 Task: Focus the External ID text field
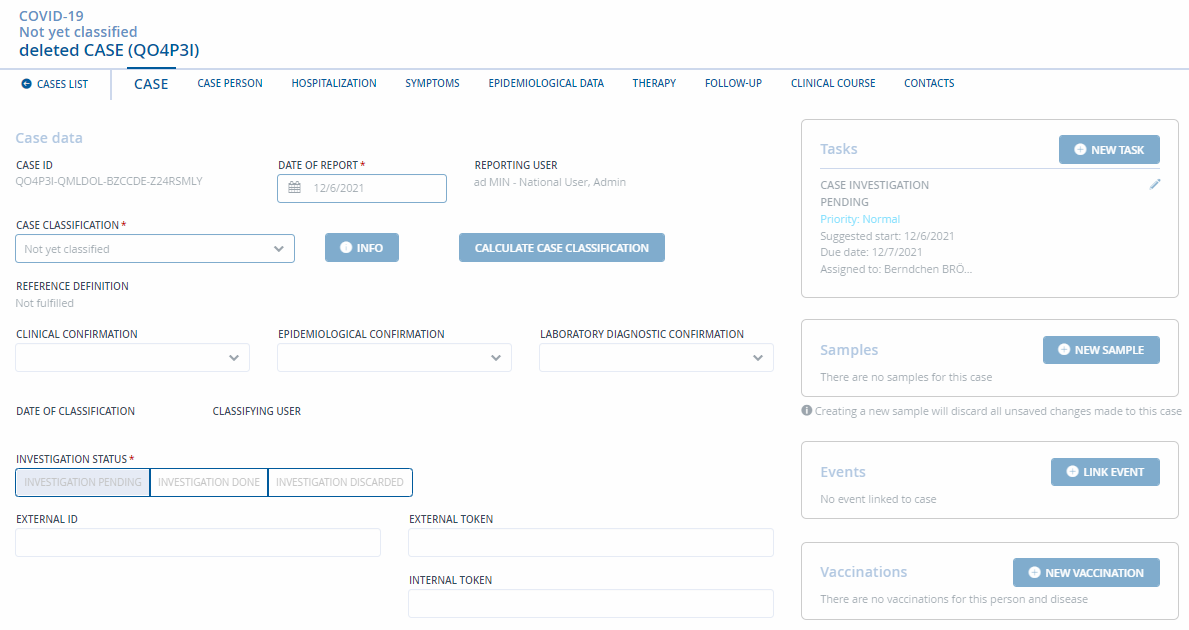[x=198, y=543]
